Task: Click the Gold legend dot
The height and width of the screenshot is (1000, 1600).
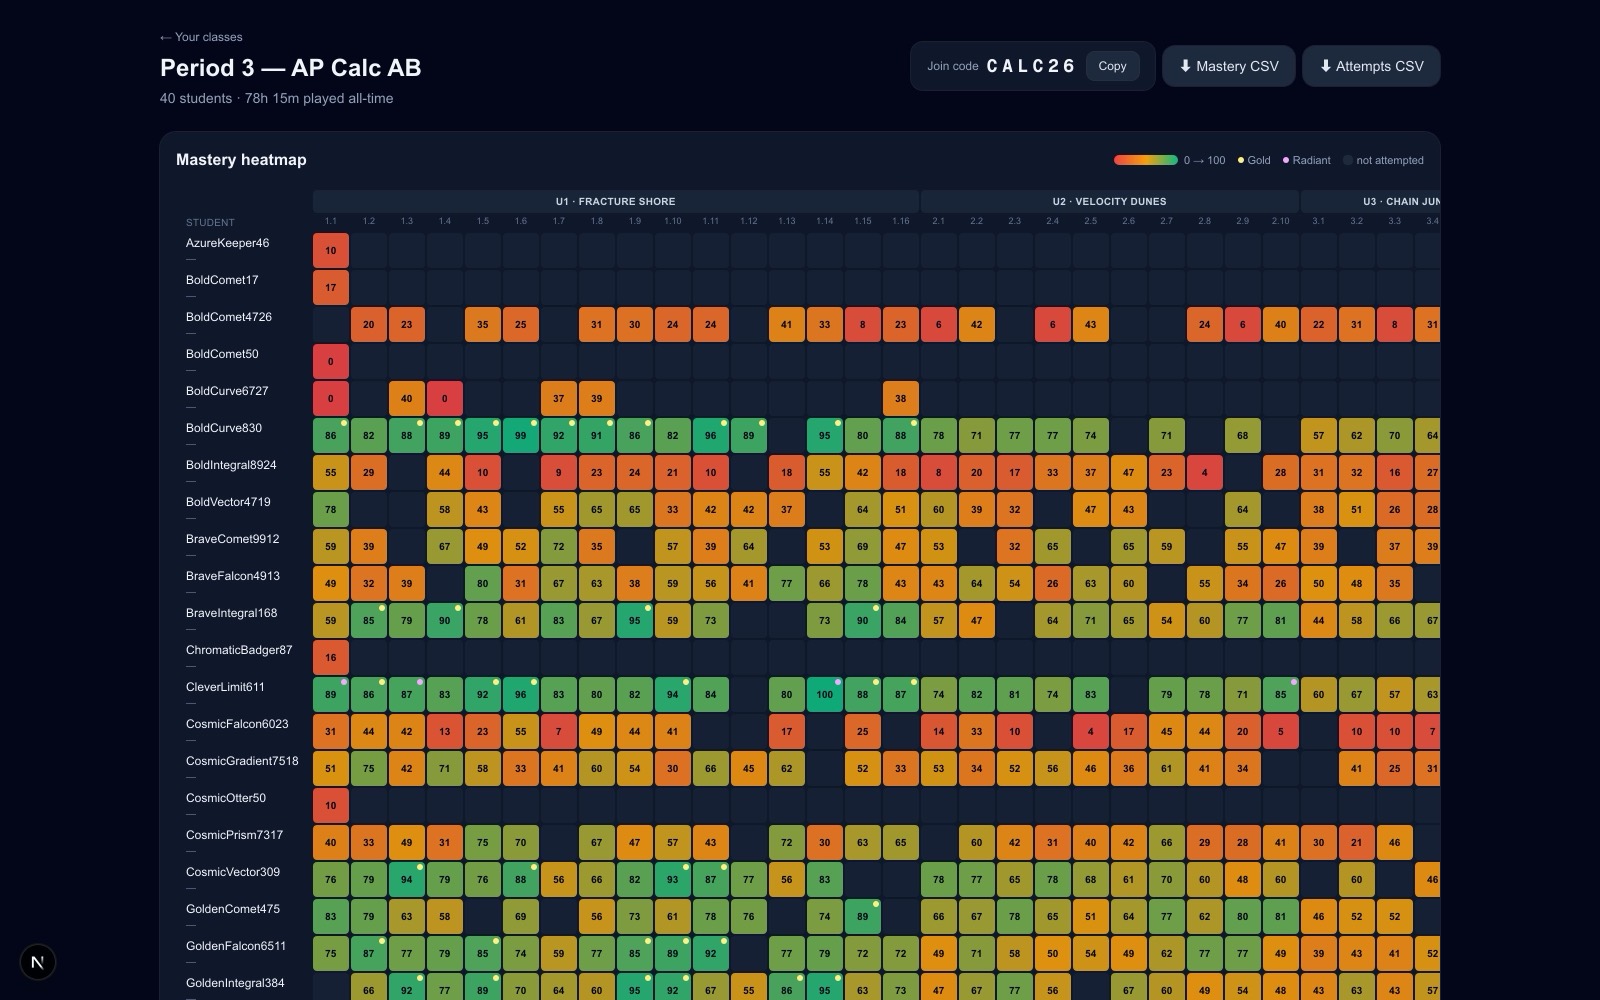Action: (x=1241, y=160)
